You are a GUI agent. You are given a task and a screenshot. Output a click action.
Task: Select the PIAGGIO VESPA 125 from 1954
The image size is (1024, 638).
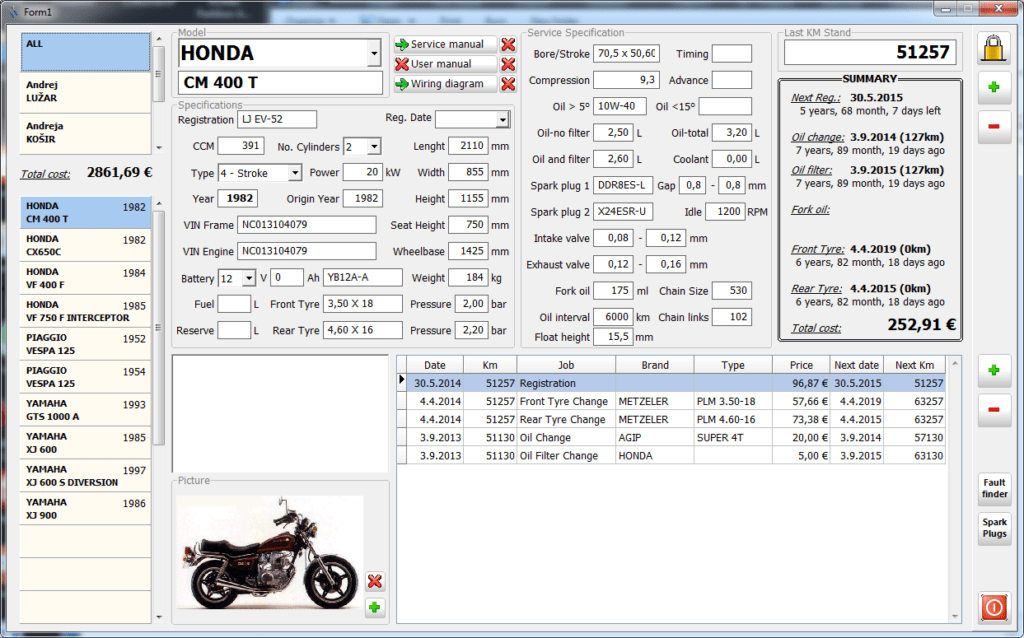[86, 377]
